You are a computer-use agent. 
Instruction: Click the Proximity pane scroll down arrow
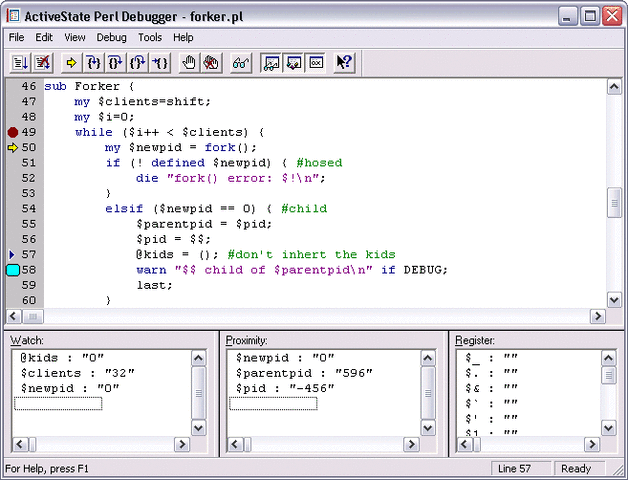pos(428,428)
